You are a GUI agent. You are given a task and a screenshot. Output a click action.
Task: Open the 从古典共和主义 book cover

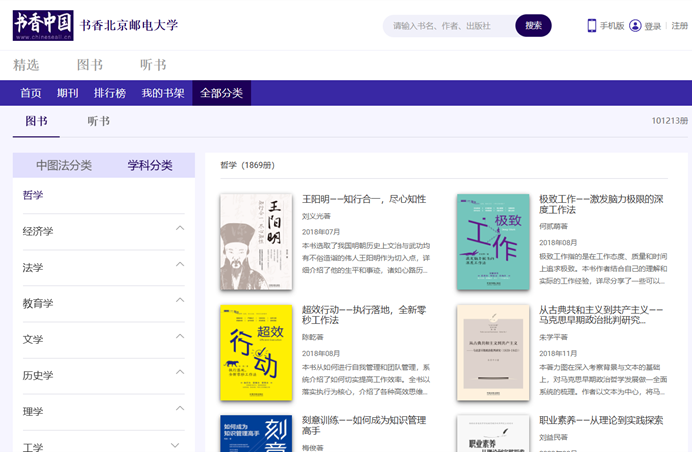click(493, 353)
